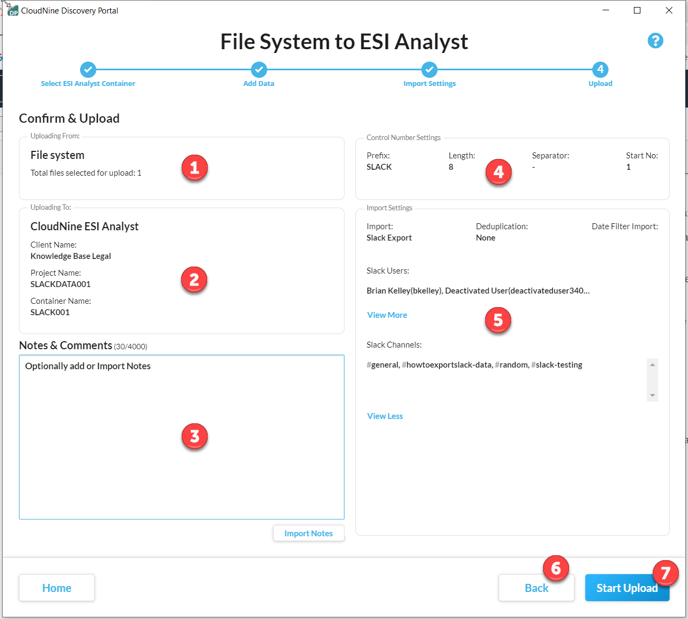Click Import Notes button
This screenshot has height=619, width=688.
point(308,533)
